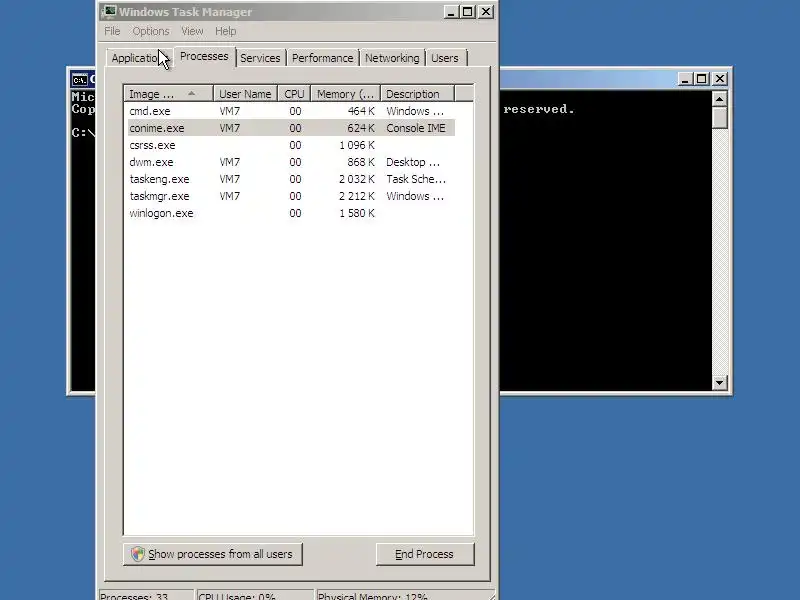
Task: Select the taskeng.exe process
Action: click(291, 179)
